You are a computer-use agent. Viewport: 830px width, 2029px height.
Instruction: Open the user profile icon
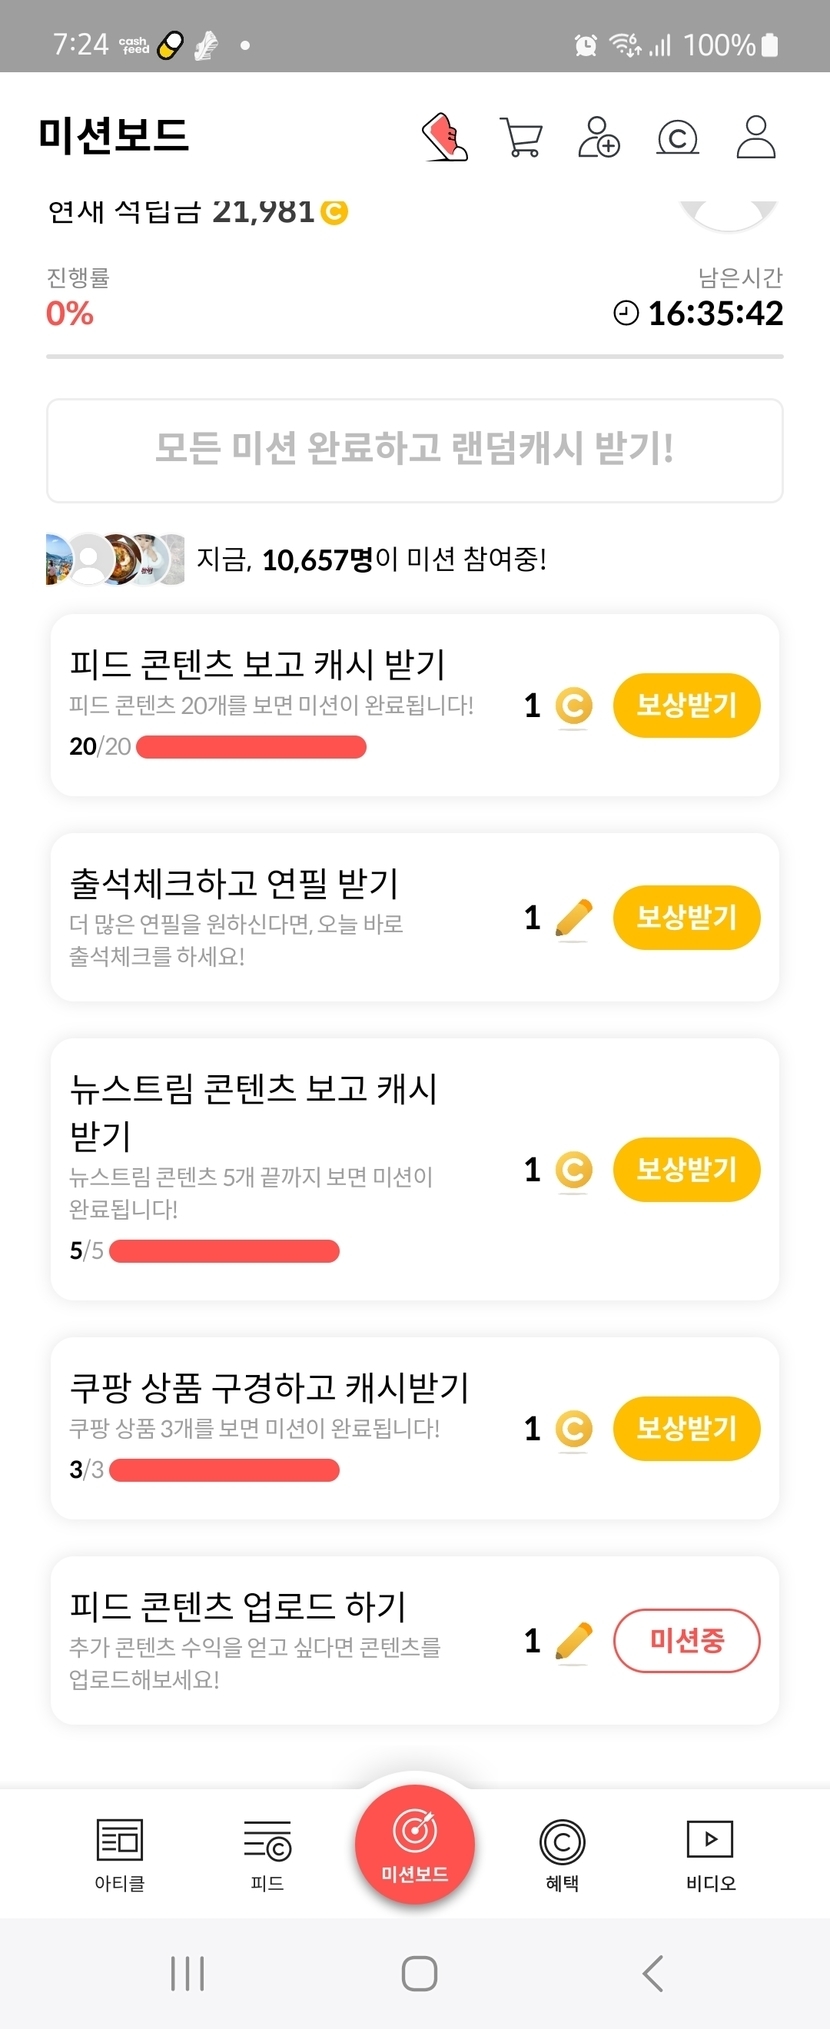click(756, 137)
